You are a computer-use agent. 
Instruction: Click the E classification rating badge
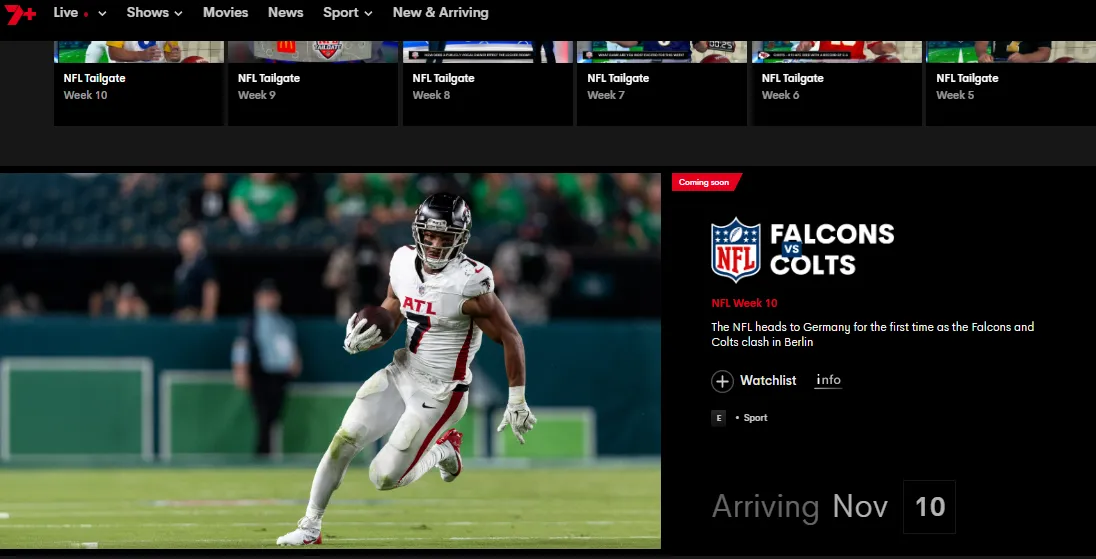click(718, 418)
